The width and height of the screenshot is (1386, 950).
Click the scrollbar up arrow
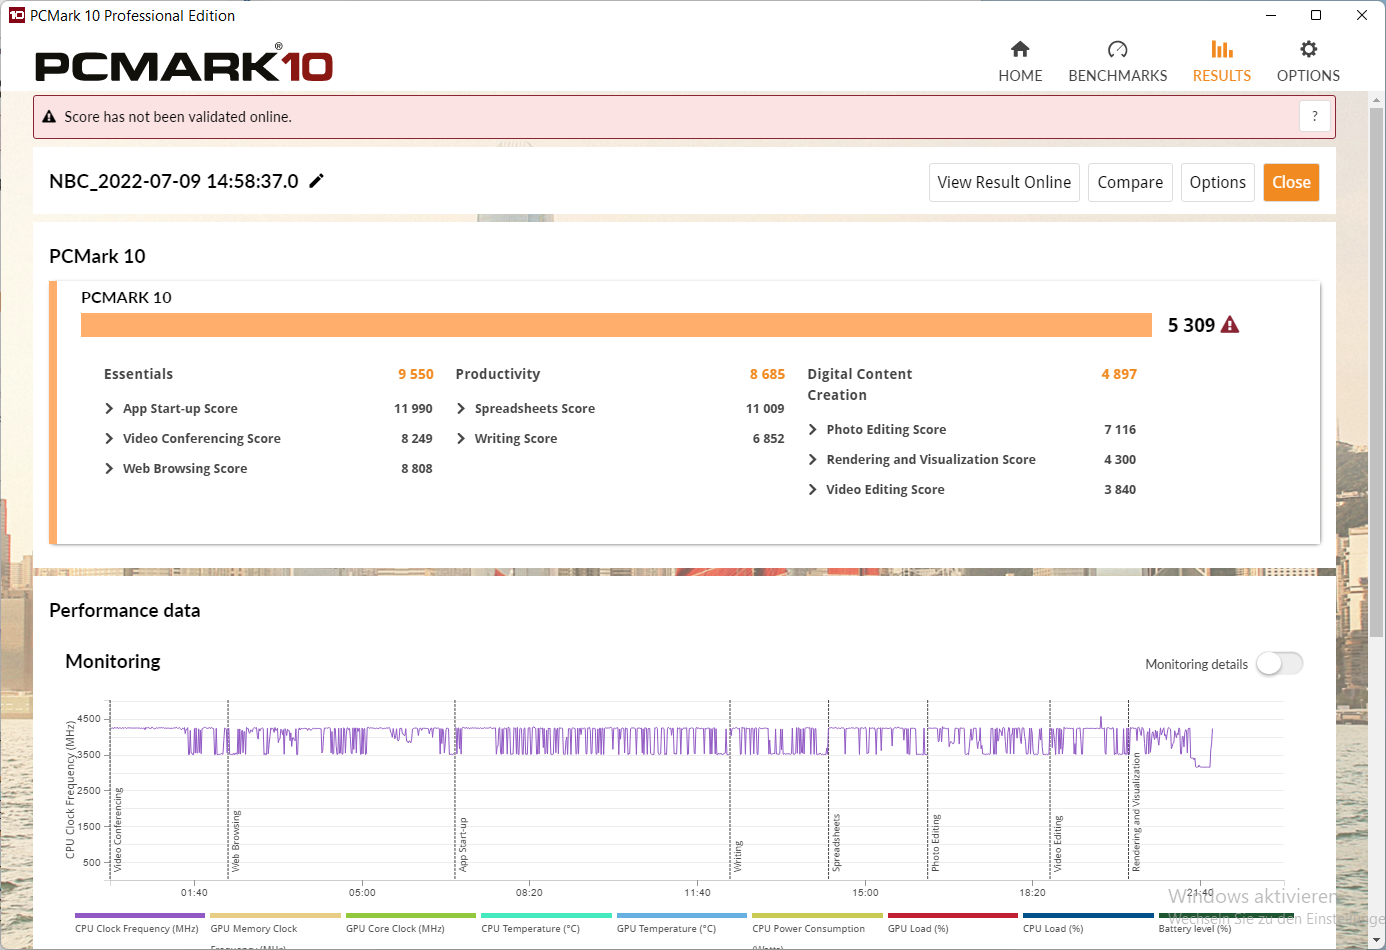tap(1377, 100)
